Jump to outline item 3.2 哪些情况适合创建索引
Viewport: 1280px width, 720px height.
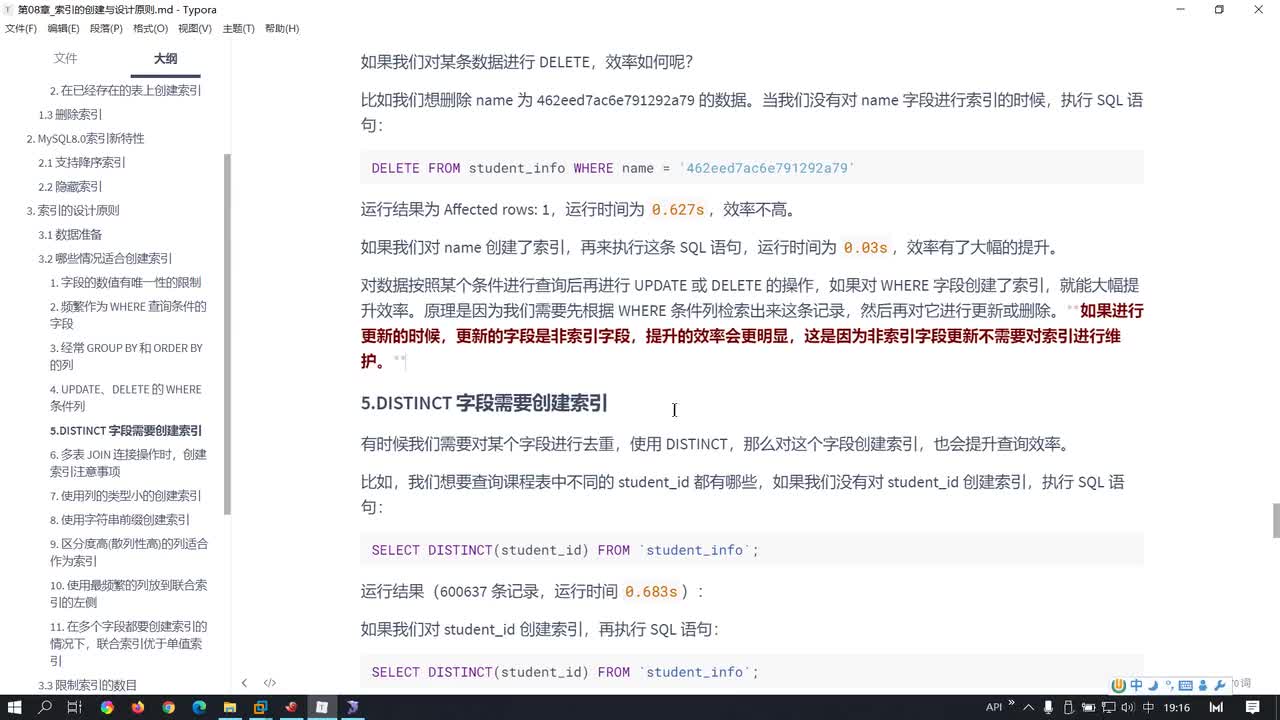point(105,258)
